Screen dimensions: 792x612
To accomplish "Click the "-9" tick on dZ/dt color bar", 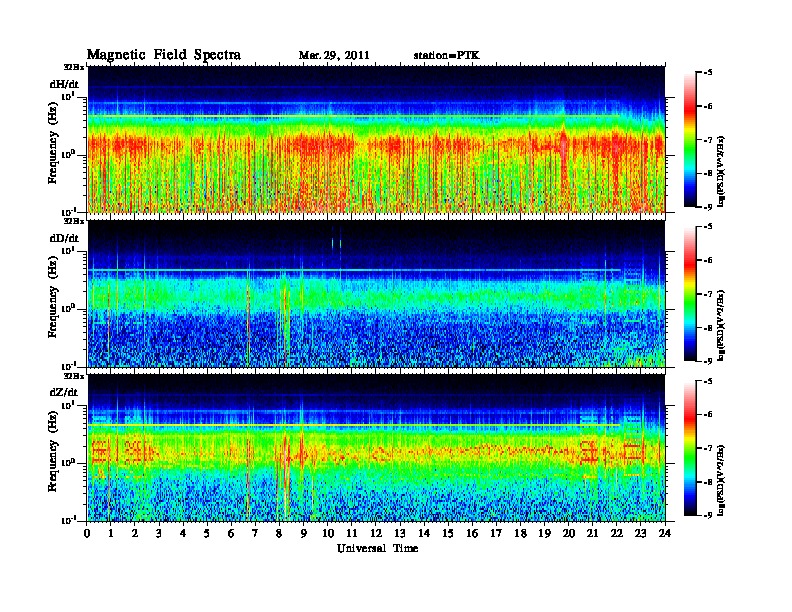I will (x=709, y=515).
